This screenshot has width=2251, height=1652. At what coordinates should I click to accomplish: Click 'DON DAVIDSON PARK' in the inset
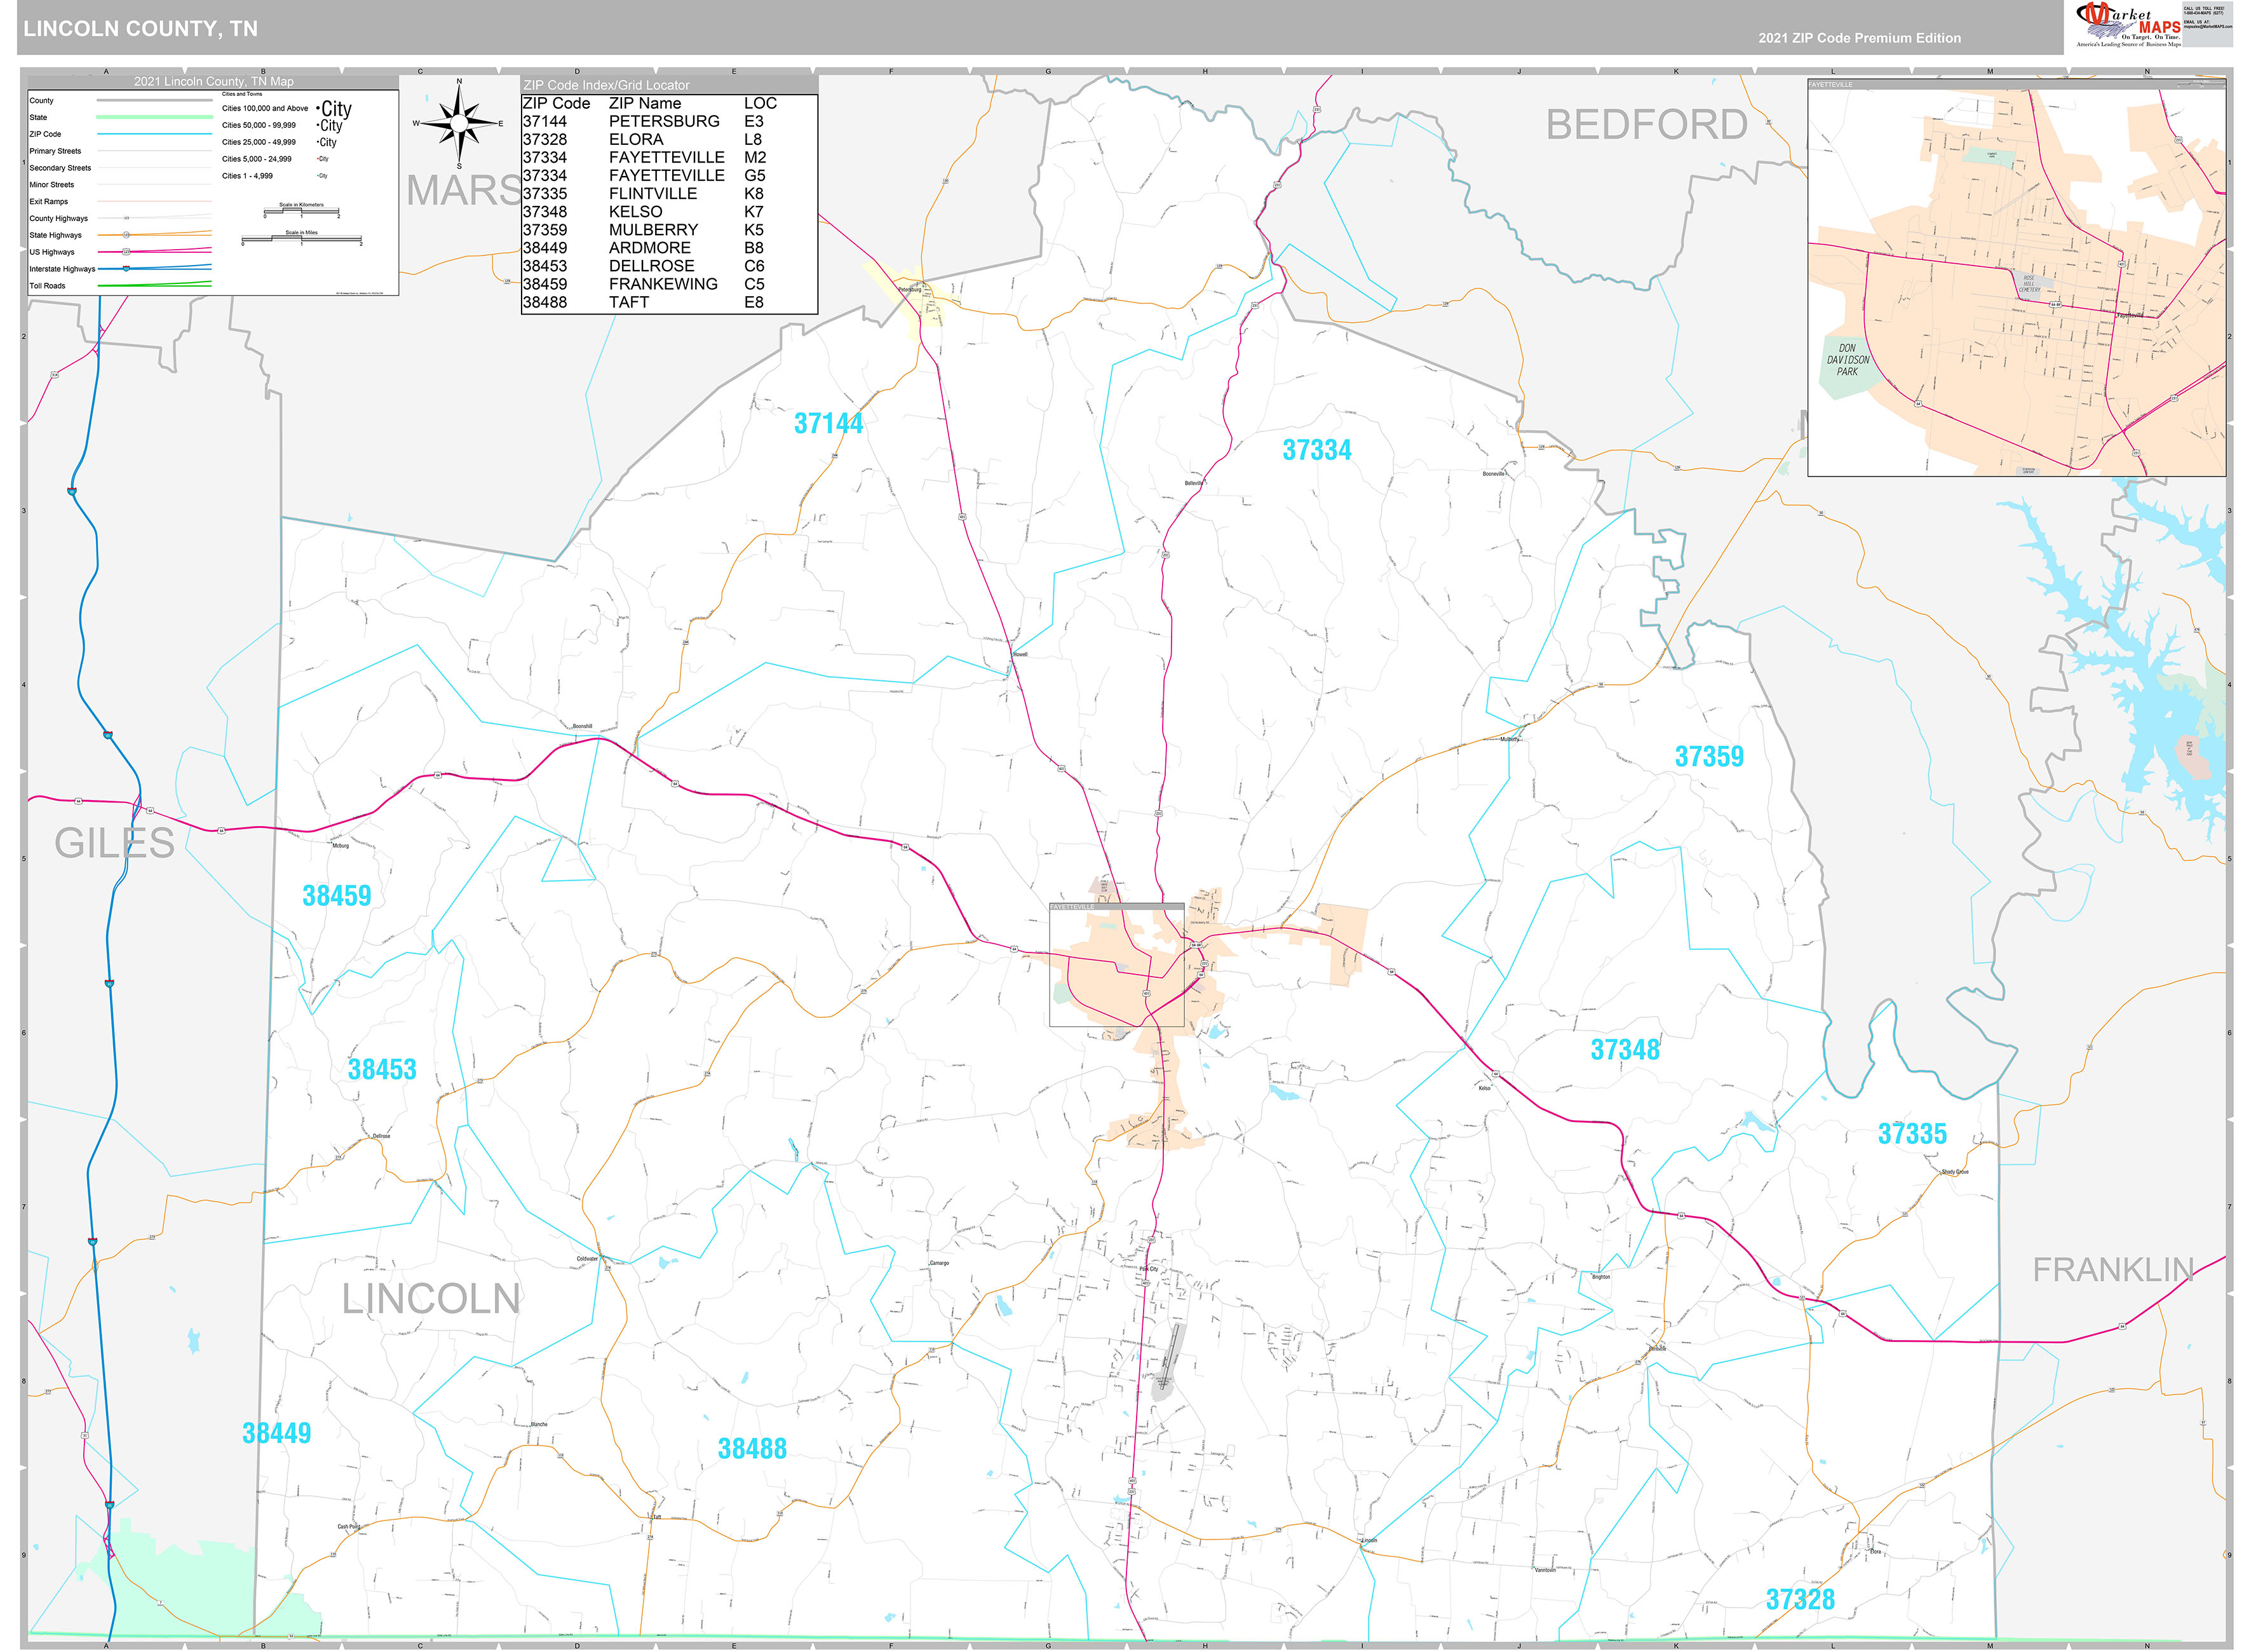pos(1848,360)
